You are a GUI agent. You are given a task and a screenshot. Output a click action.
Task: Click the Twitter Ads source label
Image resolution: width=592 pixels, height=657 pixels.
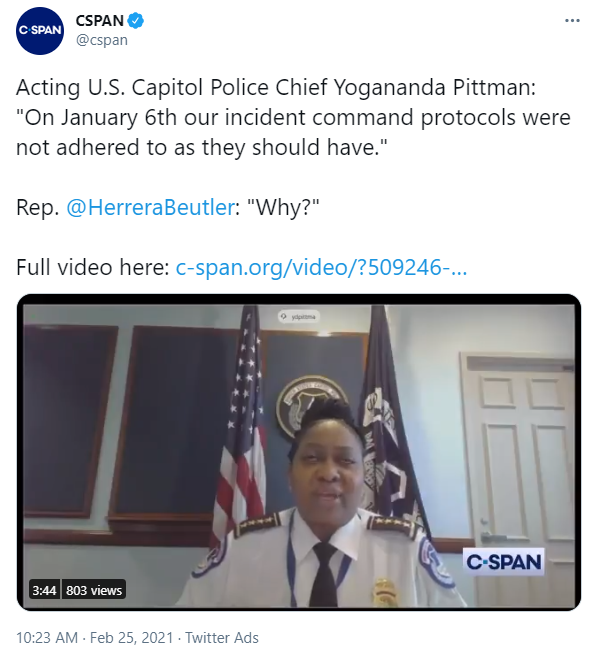222,638
